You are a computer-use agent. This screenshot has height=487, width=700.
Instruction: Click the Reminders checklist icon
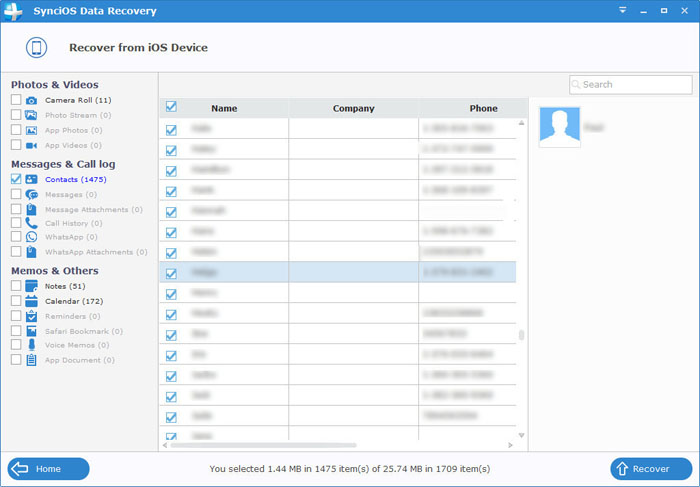point(31,316)
